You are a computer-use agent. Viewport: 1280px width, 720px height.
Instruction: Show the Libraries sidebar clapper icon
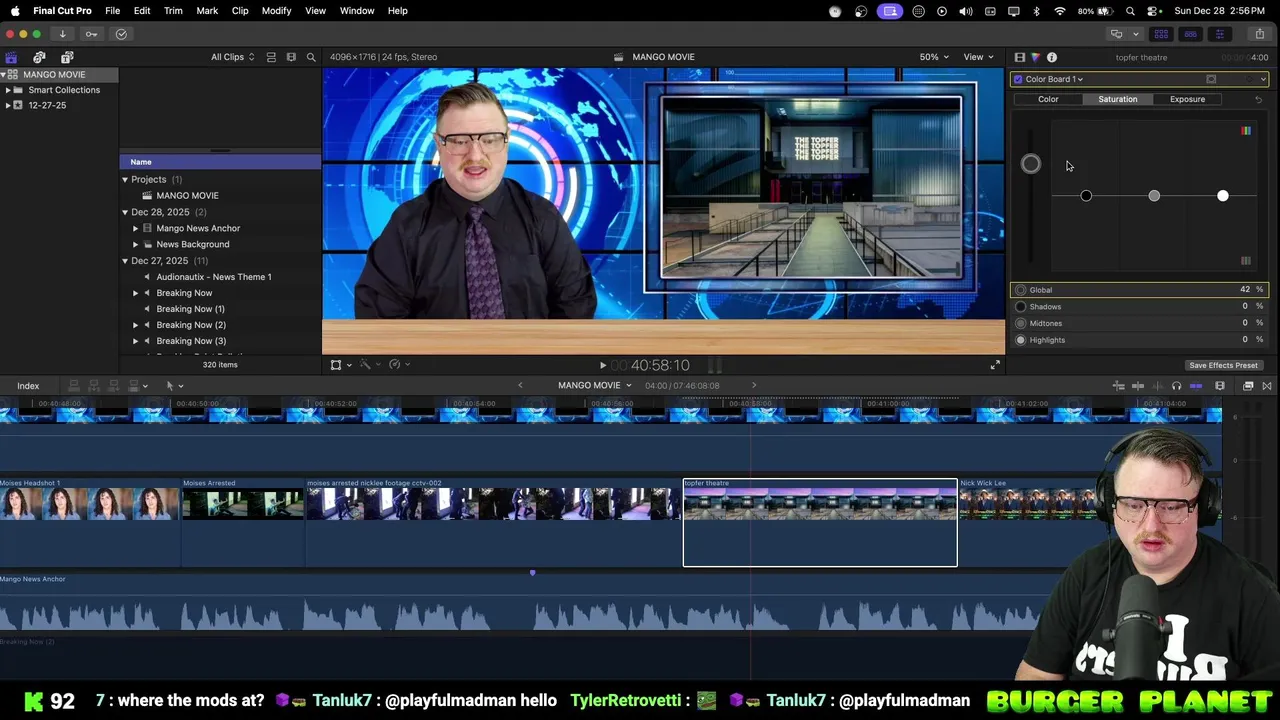tap(11, 57)
